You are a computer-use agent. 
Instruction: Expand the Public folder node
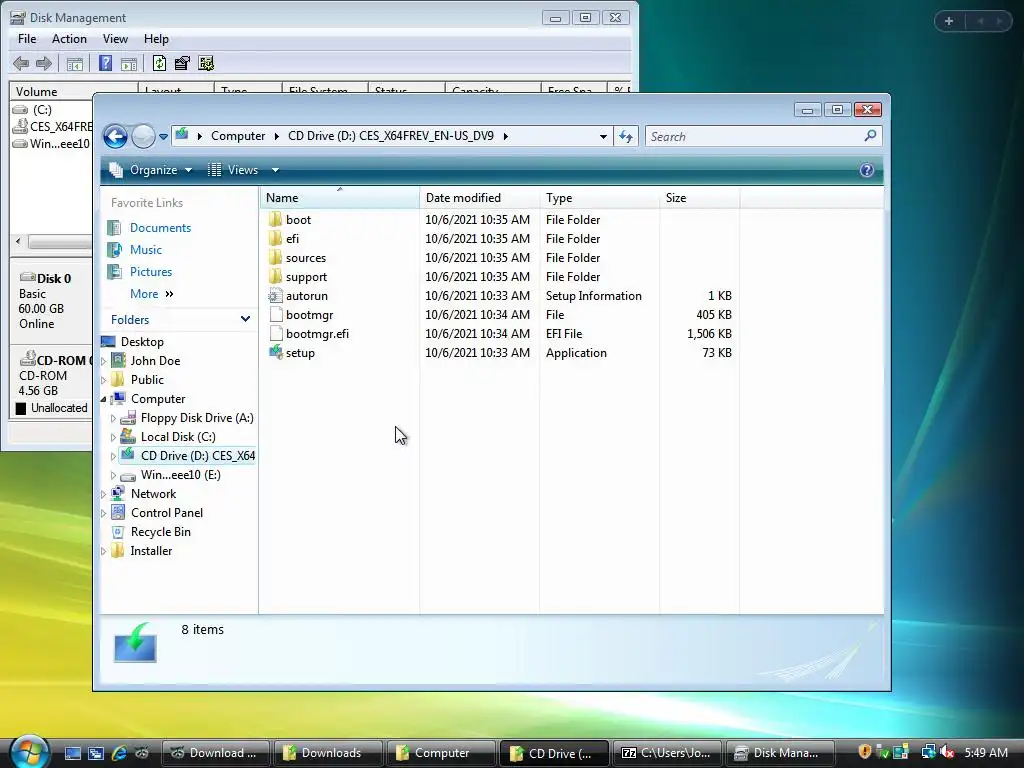click(x=104, y=379)
